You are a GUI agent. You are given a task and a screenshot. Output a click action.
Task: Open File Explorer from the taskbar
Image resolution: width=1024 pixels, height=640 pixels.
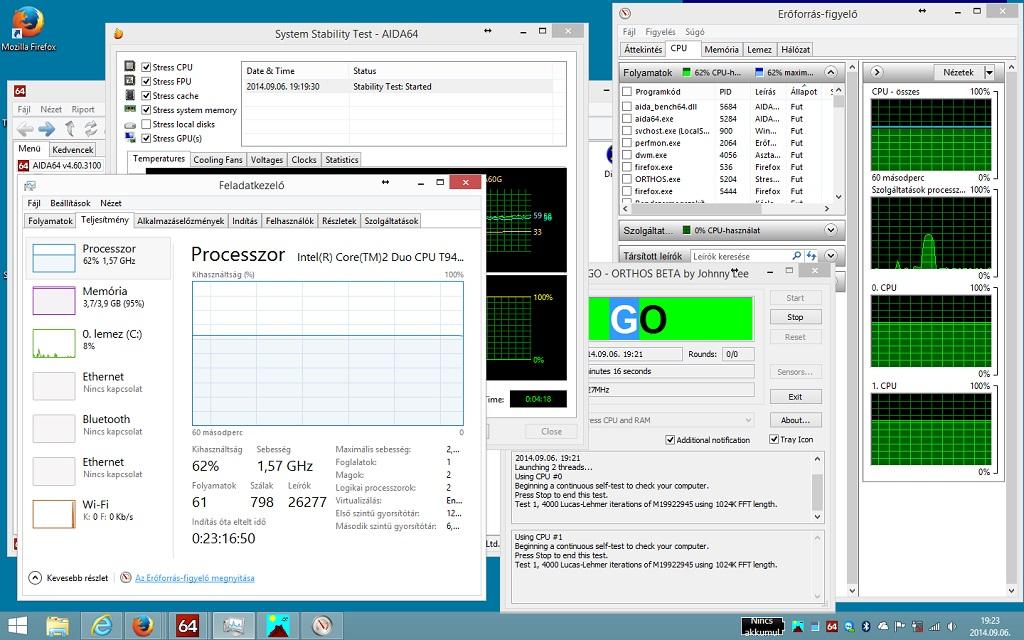57,626
